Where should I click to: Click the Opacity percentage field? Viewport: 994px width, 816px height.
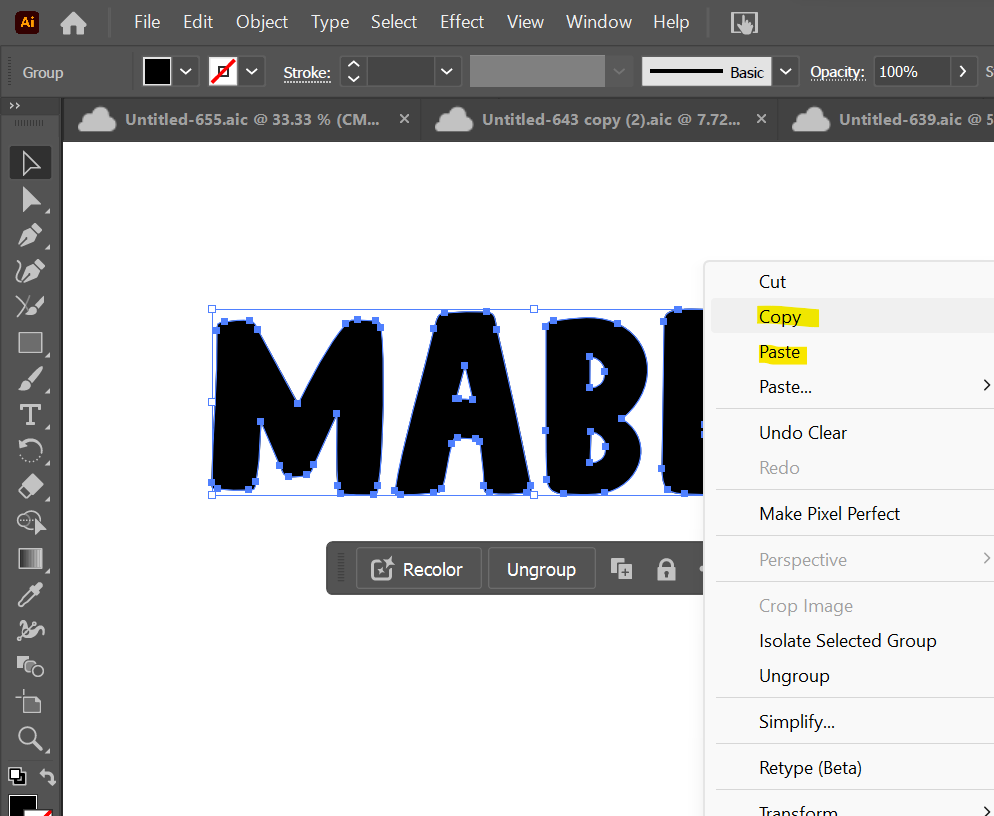click(910, 72)
